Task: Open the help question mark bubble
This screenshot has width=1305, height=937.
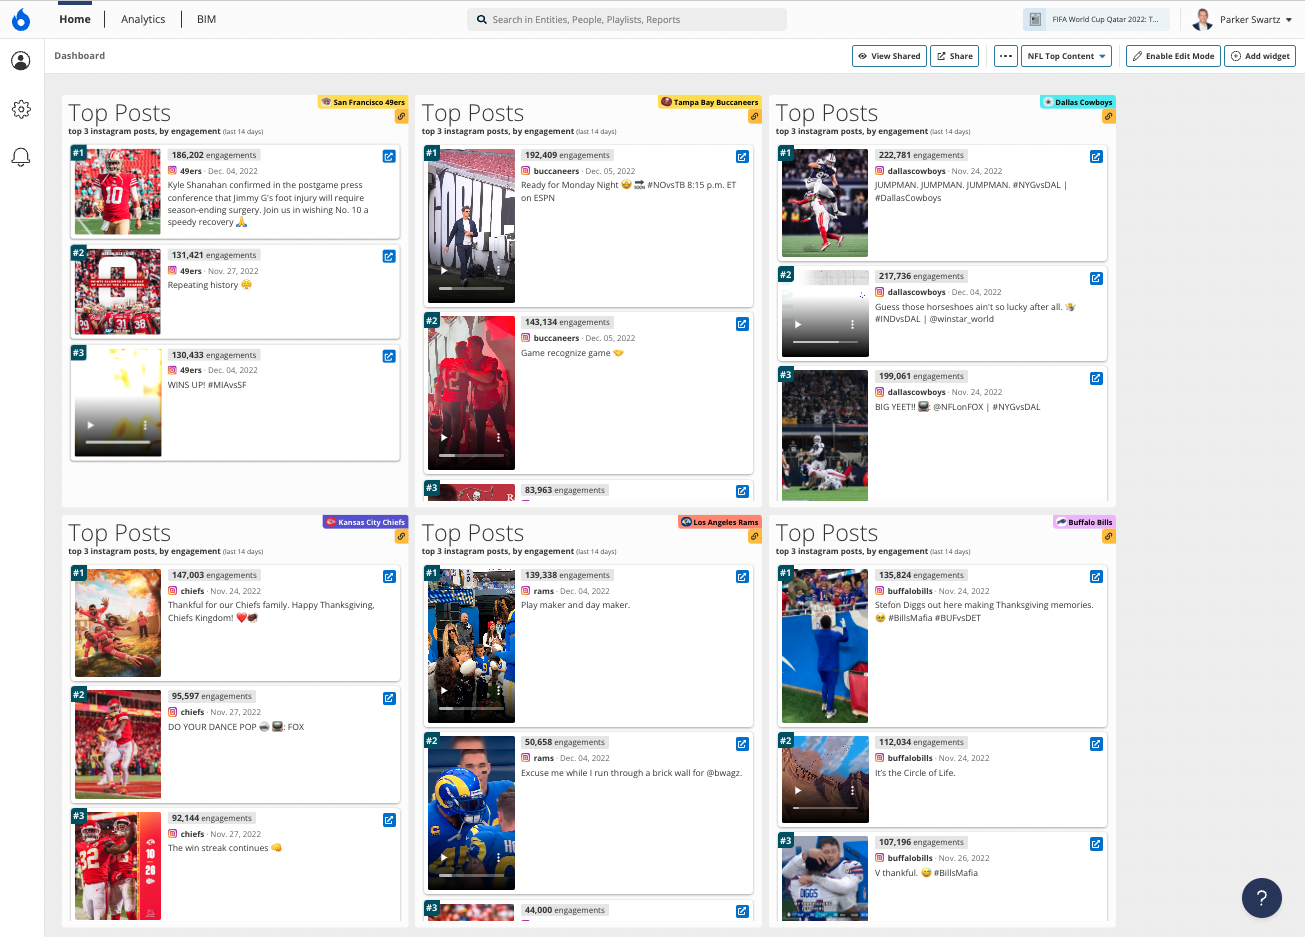Action: coord(1262,897)
